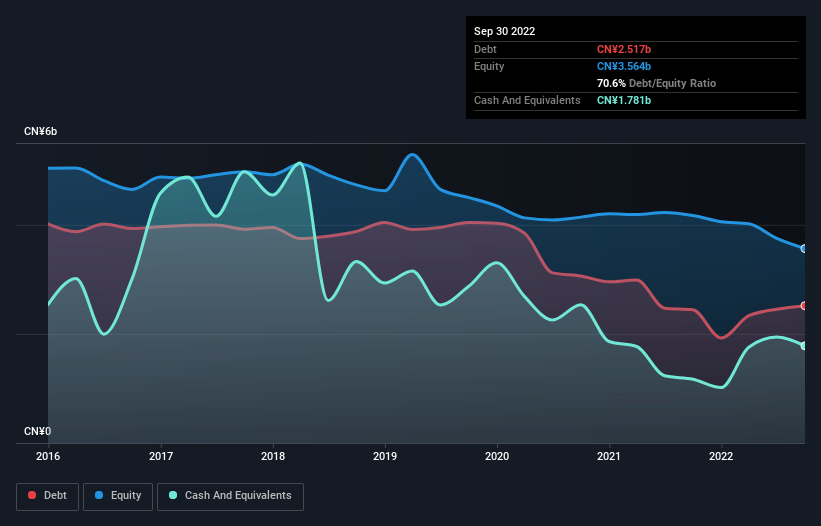Click the 2020 x-axis label
This screenshot has width=821, height=526.
coord(497,456)
